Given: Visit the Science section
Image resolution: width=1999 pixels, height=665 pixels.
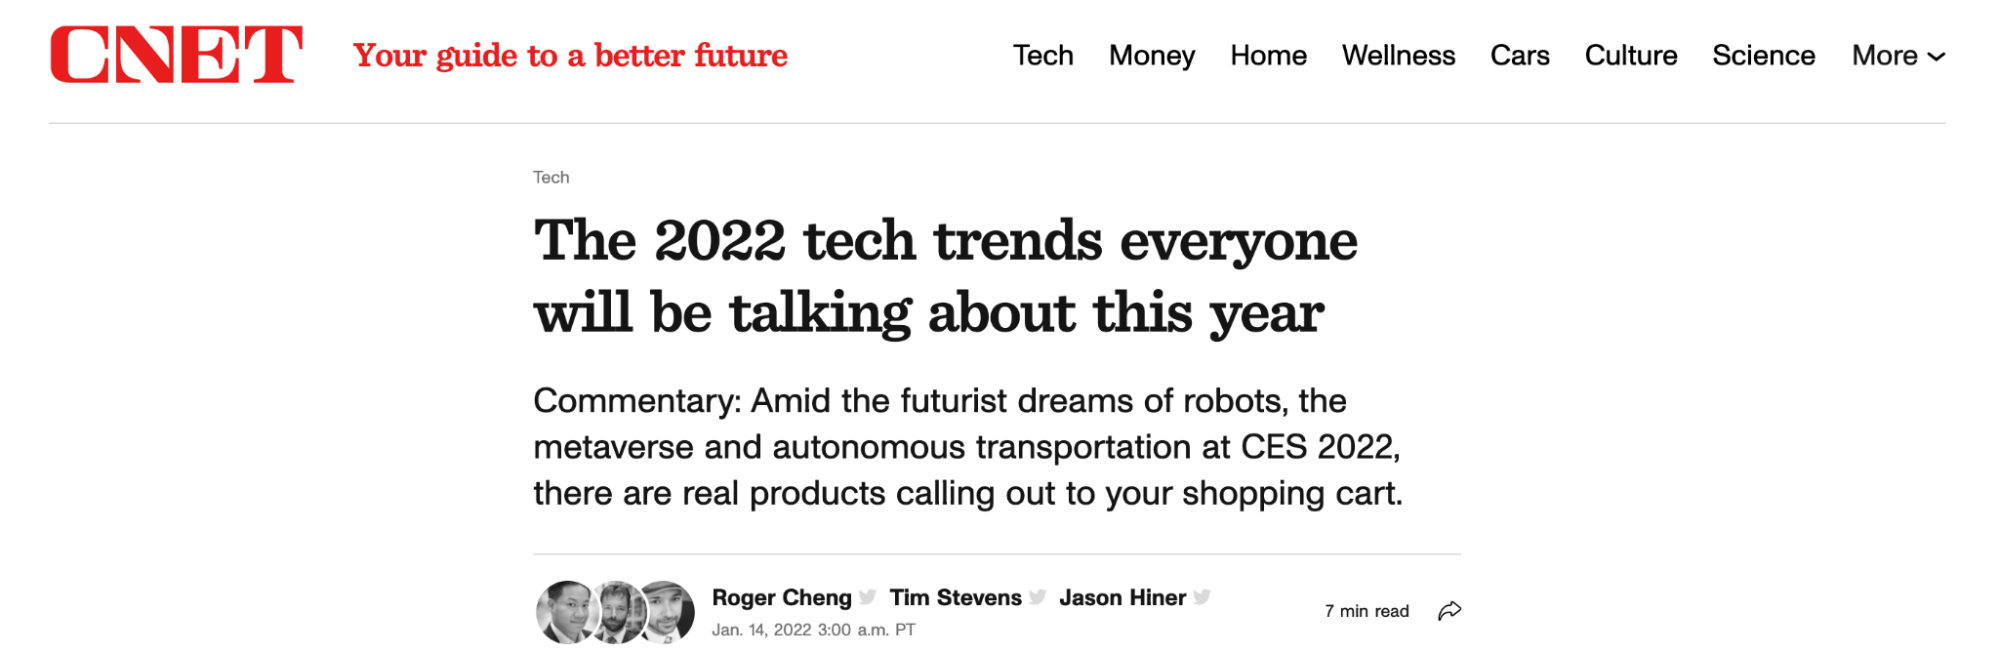Looking at the screenshot, I should pyautogui.click(x=1763, y=56).
